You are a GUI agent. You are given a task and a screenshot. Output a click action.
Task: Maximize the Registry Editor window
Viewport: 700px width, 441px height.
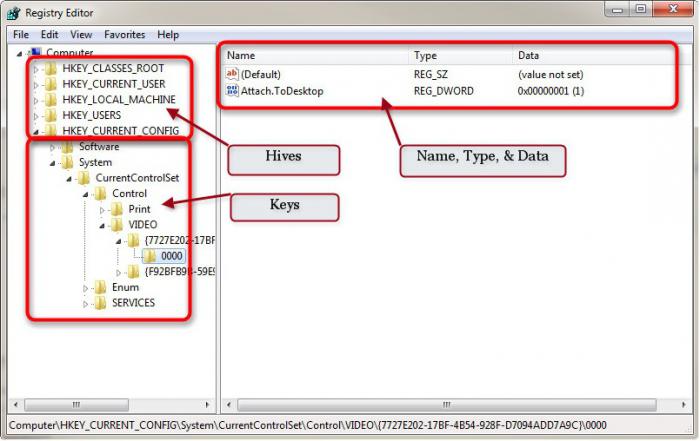click(641, 8)
